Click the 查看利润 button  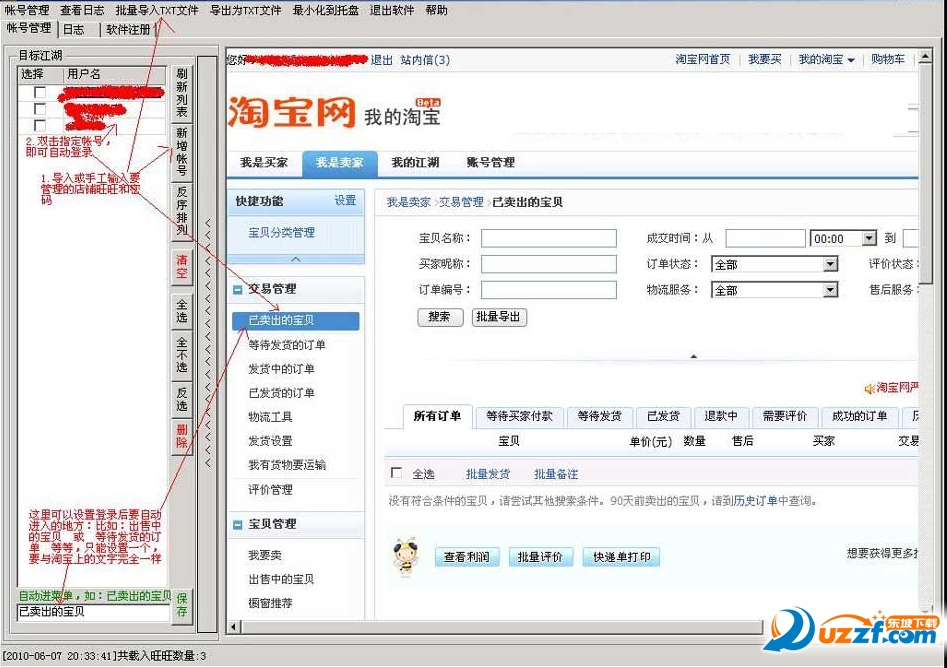coord(466,557)
